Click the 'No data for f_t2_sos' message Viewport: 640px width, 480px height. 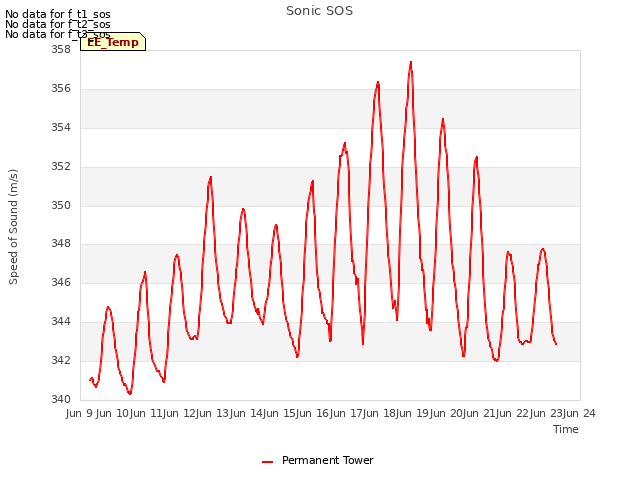[x=58, y=24]
